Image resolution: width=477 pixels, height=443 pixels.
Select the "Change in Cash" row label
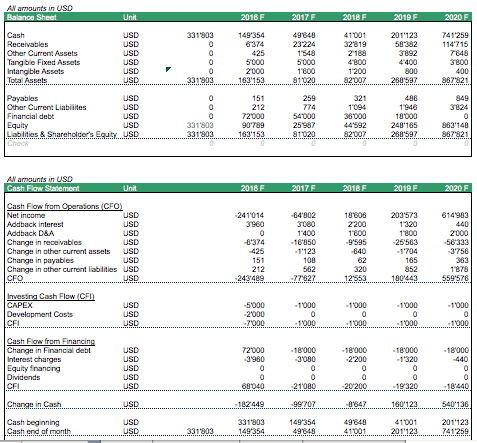(x=34, y=404)
